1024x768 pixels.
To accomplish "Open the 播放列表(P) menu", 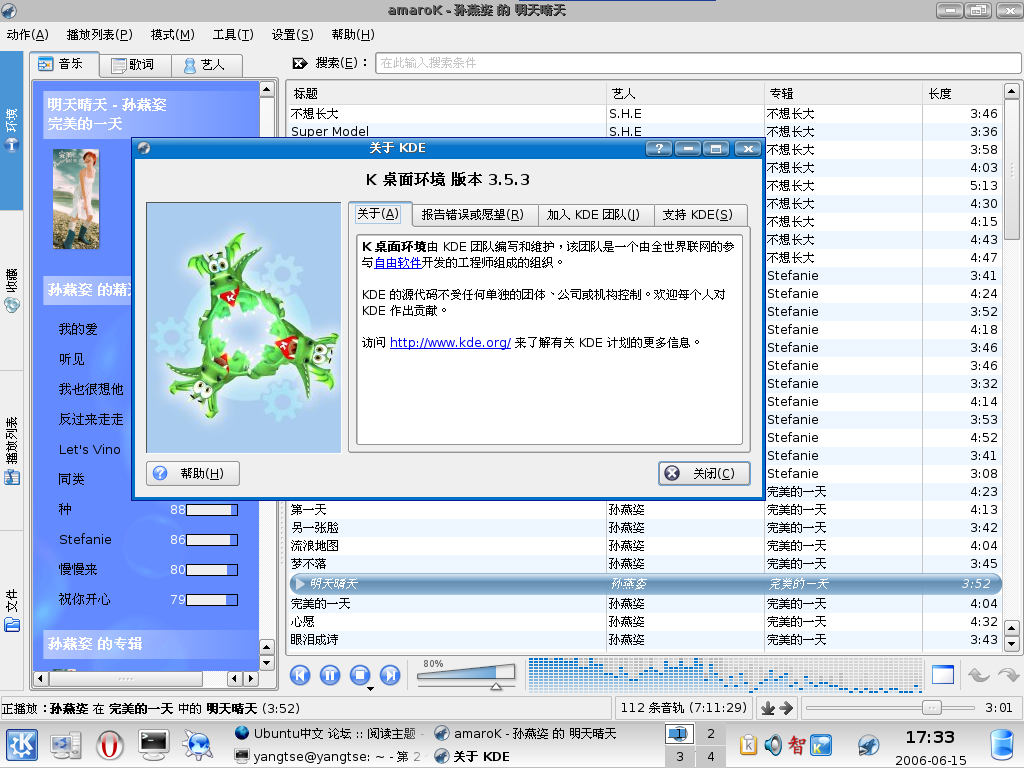I will point(99,35).
